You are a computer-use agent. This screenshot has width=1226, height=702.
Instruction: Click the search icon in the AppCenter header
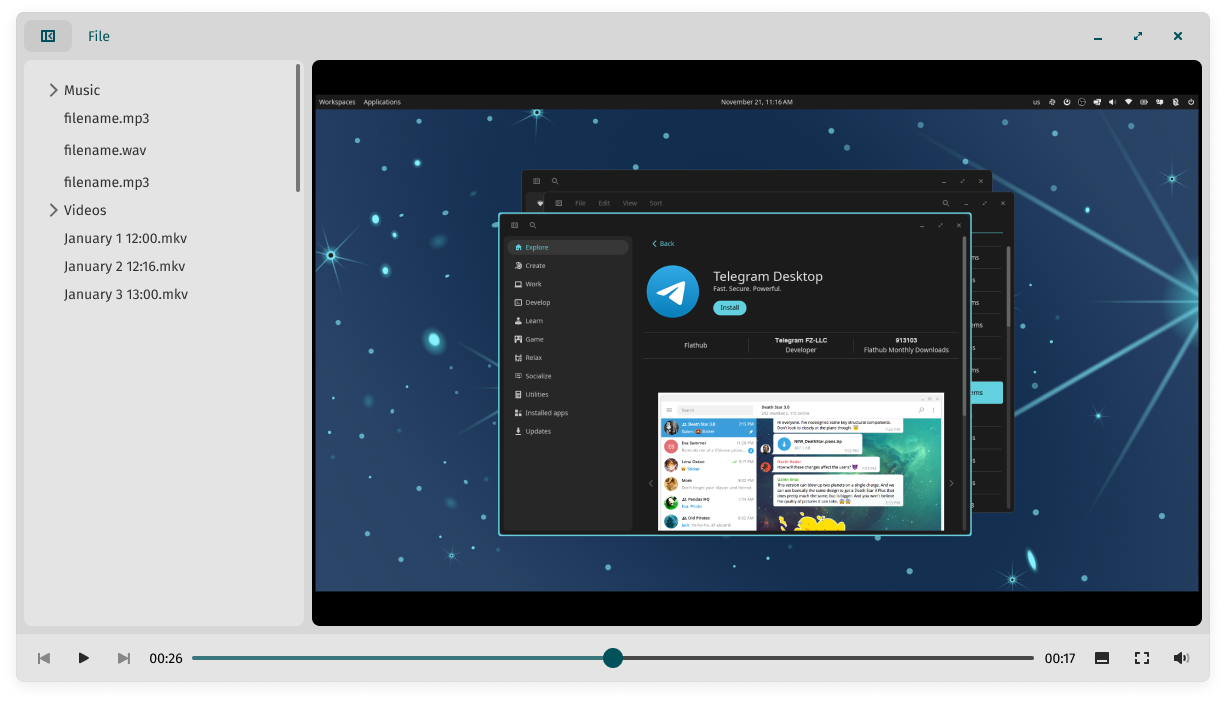pos(533,225)
